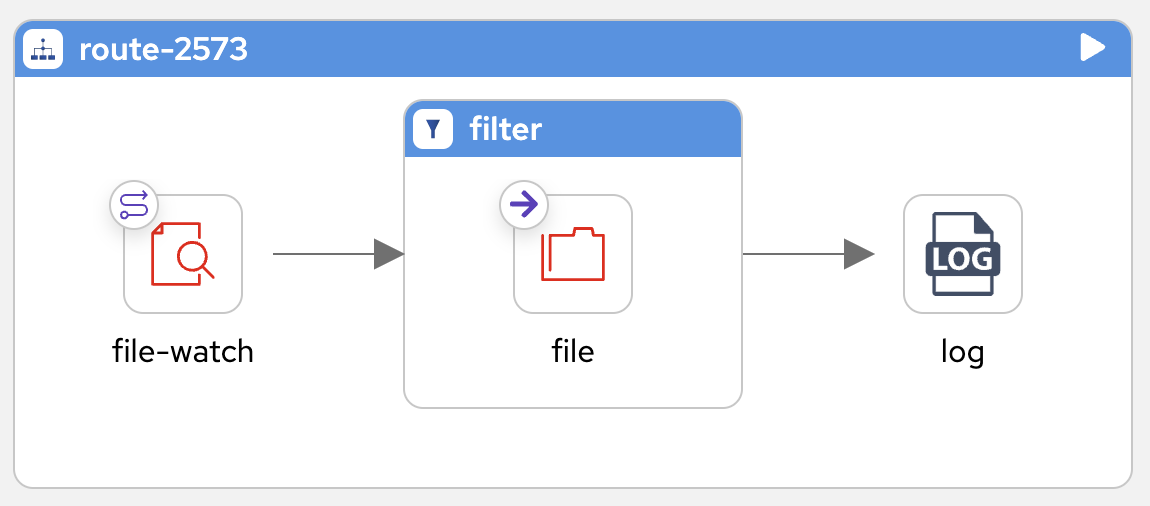
Task: Click the source badge on file-watch node
Action: [x=134, y=205]
